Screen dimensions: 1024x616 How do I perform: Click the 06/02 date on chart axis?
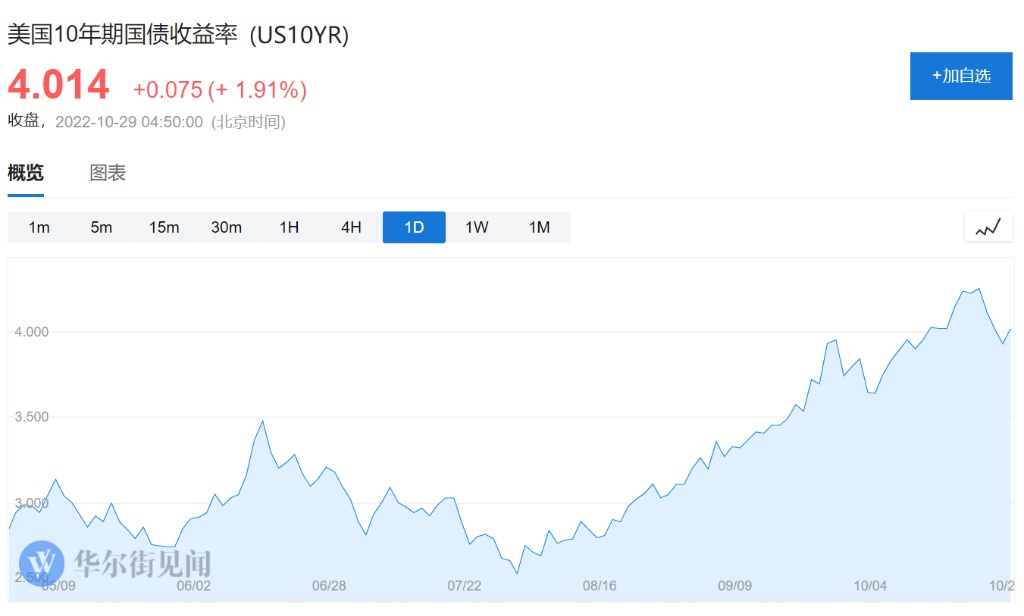point(193,585)
